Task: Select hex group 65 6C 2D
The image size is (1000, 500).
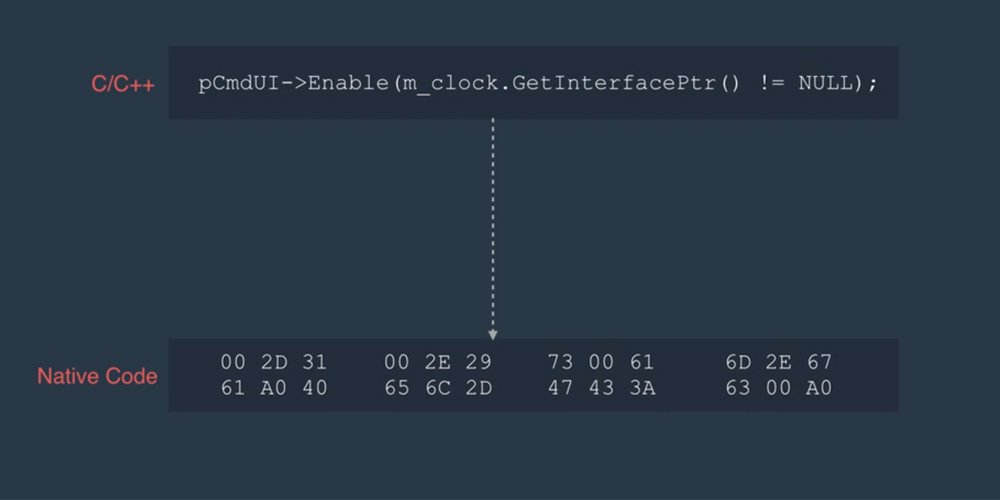Action: point(438,388)
